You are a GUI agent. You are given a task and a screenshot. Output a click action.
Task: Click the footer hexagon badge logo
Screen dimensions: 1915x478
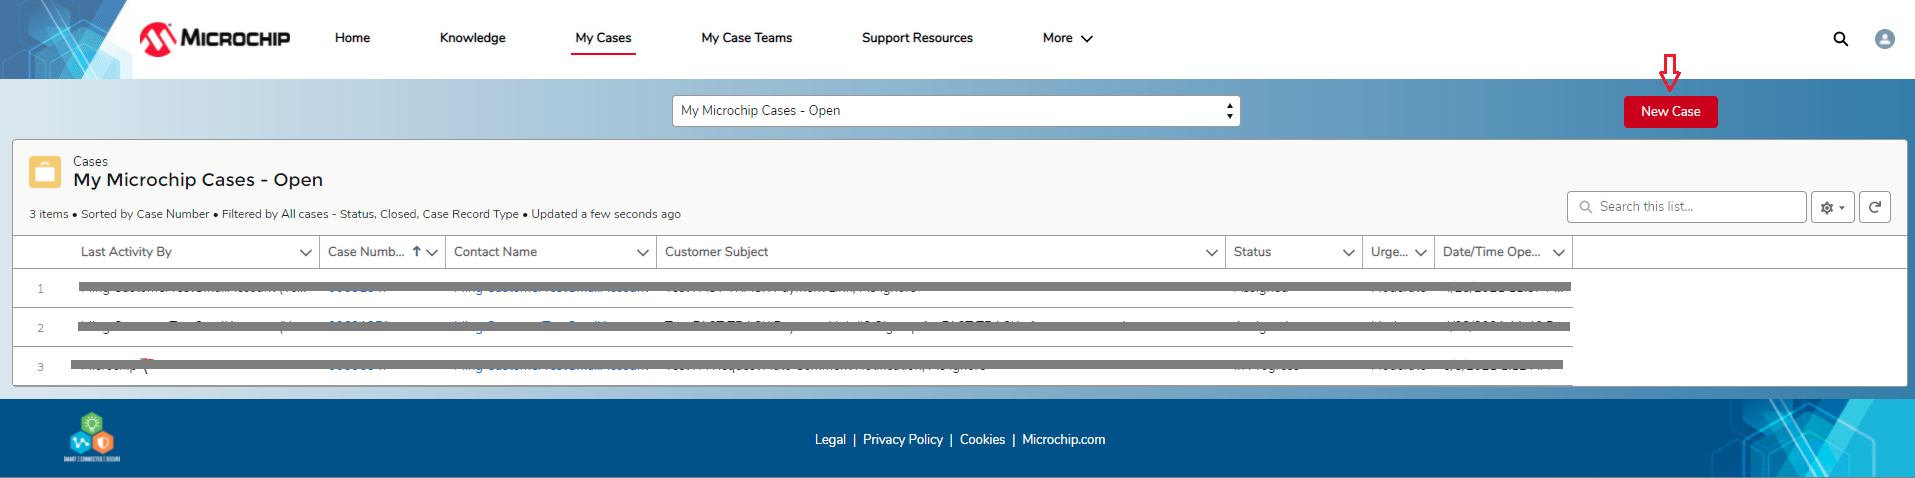[x=92, y=437]
